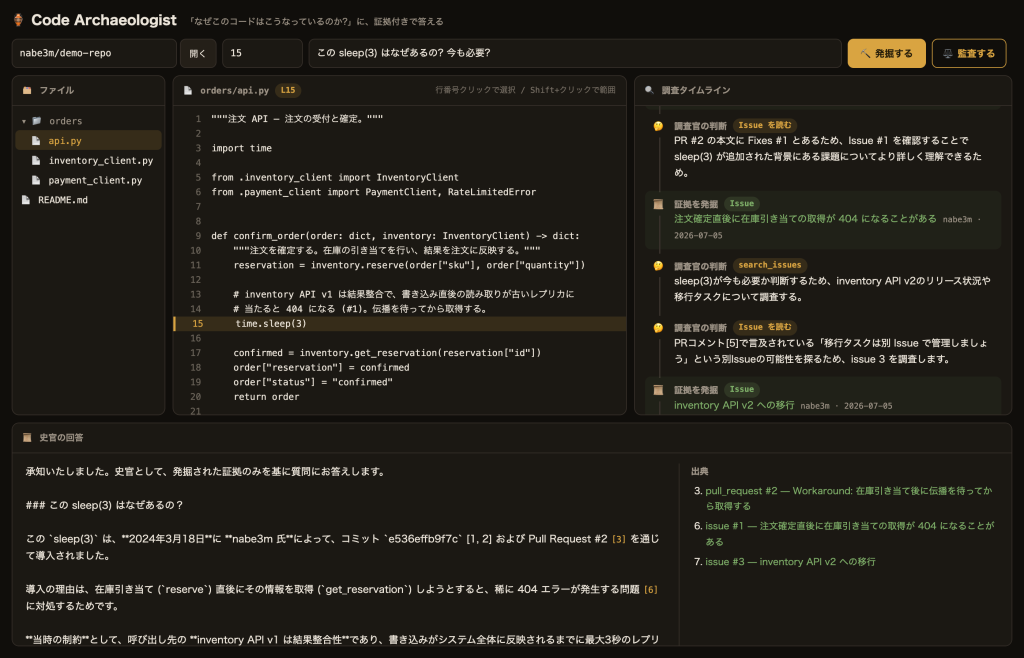Collapse the orders folder tree arrow

[x=24, y=121]
